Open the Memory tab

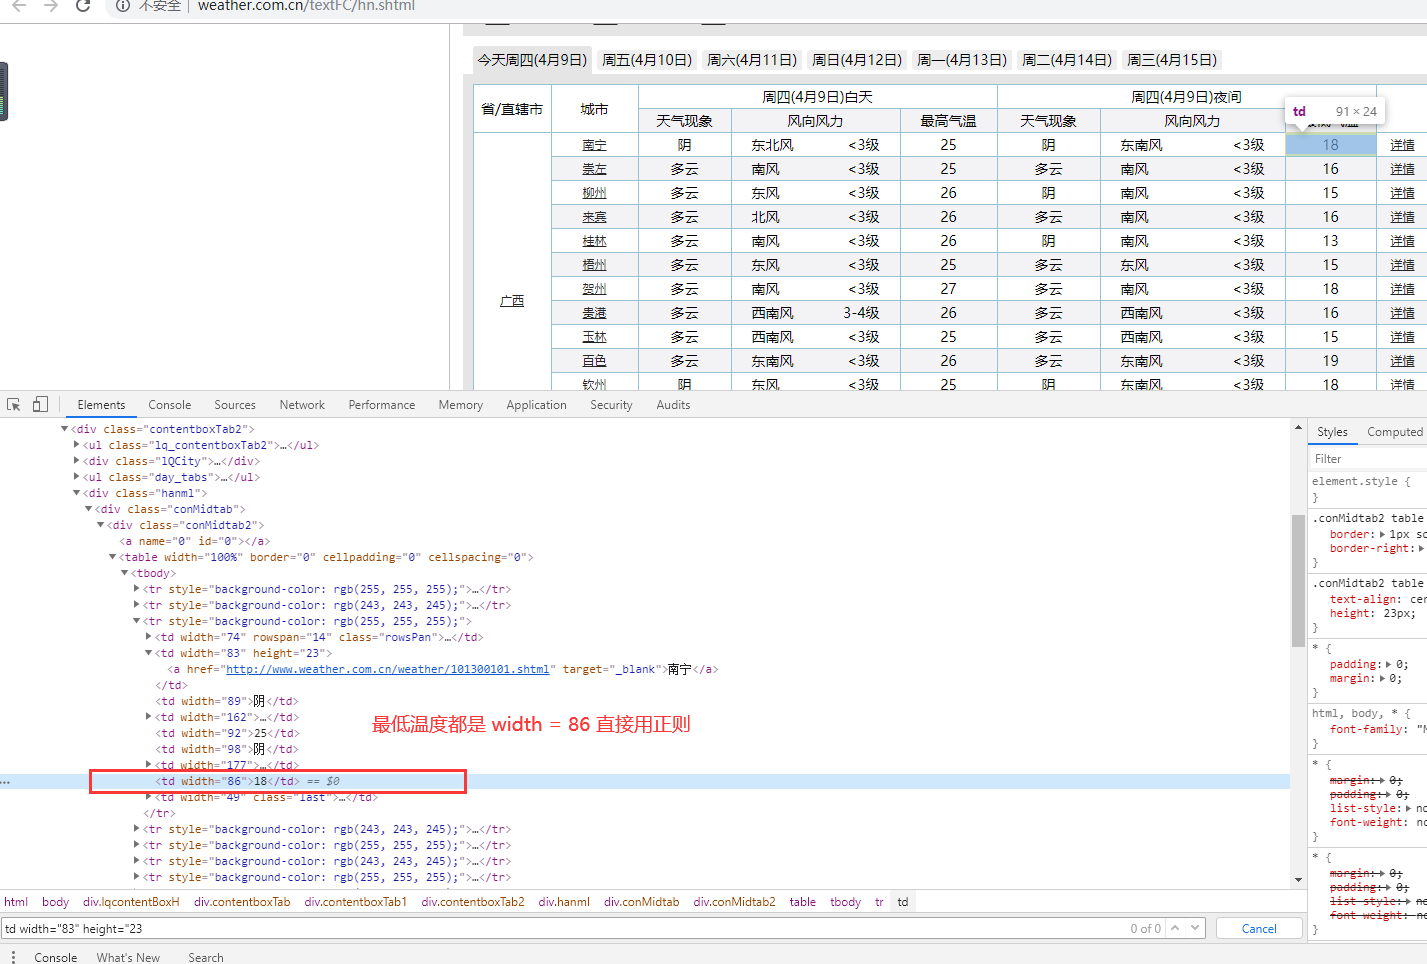click(x=461, y=405)
